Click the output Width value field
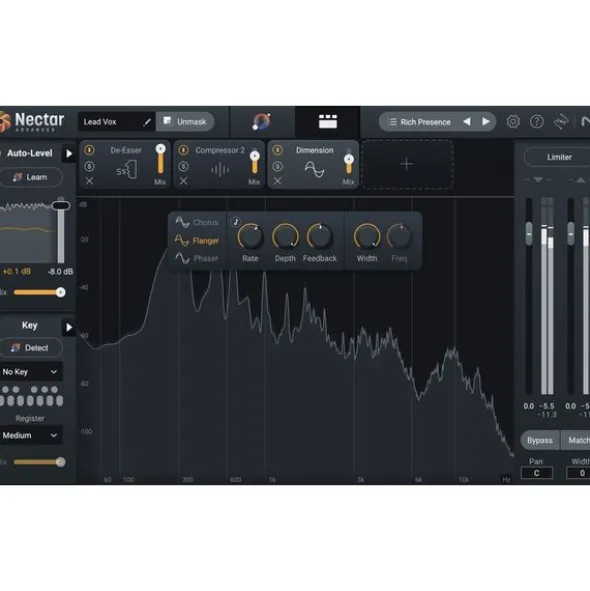The image size is (590, 591). pyautogui.click(x=579, y=473)
